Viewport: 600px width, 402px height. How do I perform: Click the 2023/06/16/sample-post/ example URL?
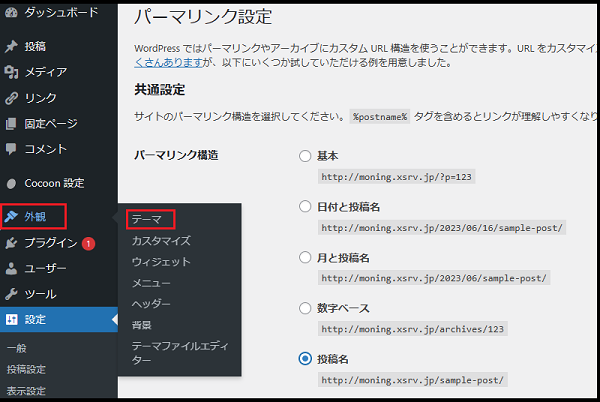pos(442,228)
